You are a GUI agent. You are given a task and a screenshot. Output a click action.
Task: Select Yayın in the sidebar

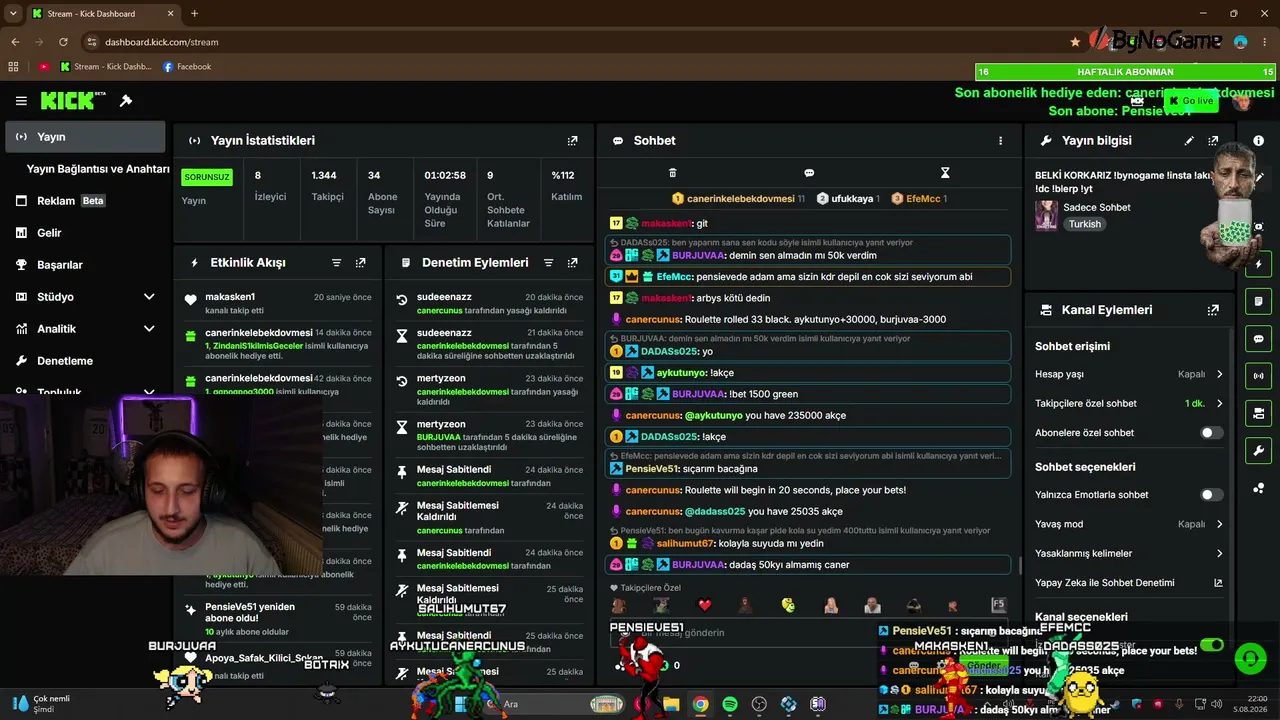coord(85,137)
